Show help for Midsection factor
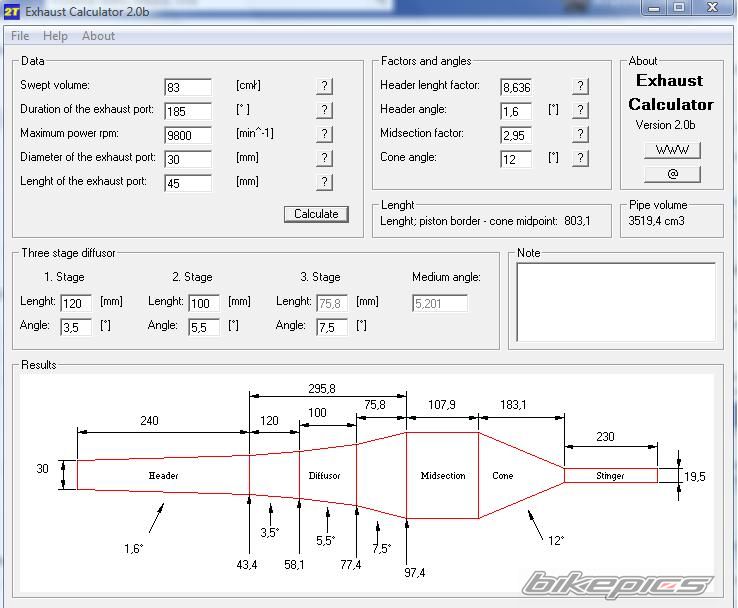The width and height of the screenshot is (738, 608). pos(580,134)
